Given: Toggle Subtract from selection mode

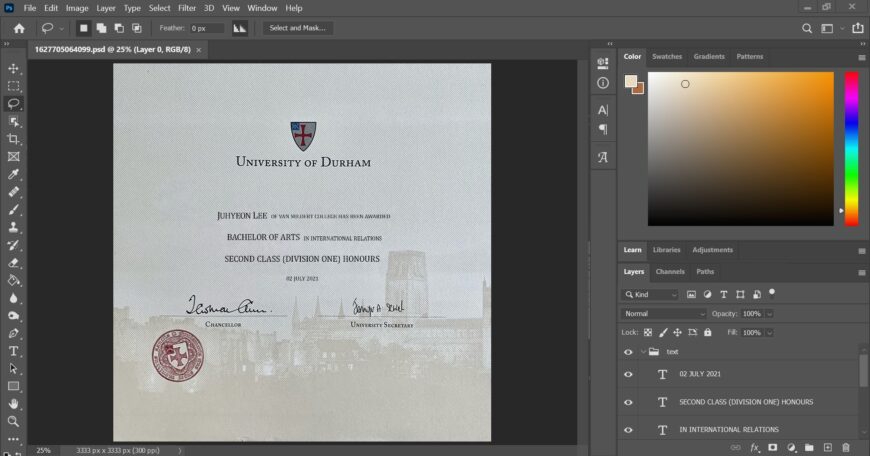Looking at the screenshot, I should click(x=119, y=28).
